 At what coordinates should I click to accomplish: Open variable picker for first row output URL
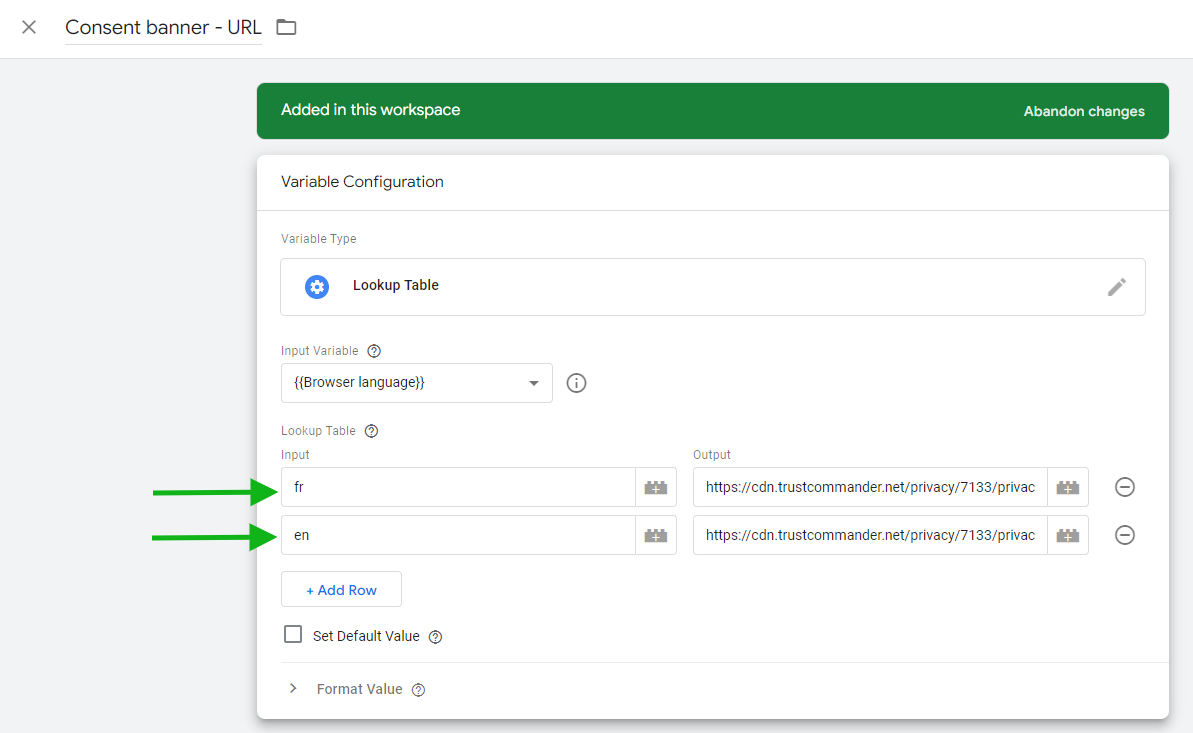click(1068, 488)
